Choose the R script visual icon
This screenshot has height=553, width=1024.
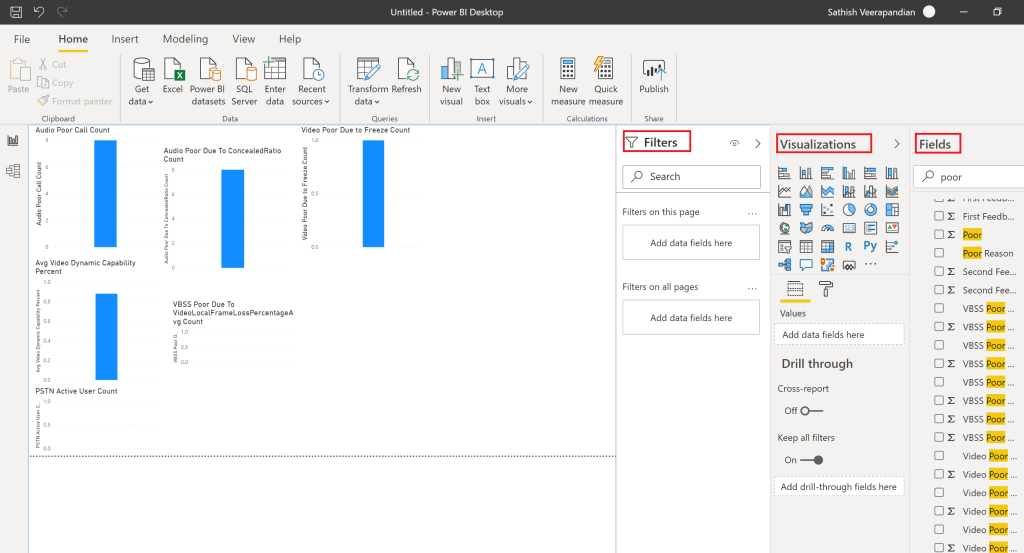848,246
